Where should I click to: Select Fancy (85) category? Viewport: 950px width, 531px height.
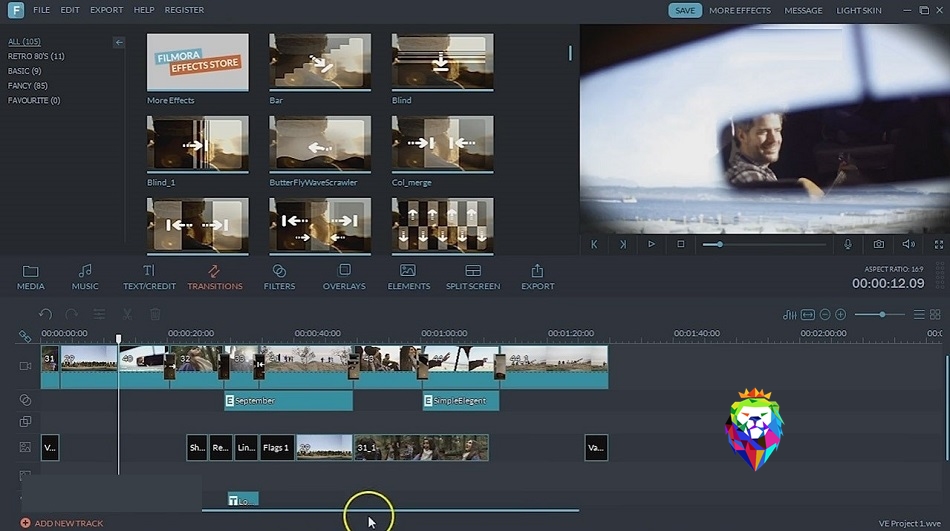(x=27, y=85)
